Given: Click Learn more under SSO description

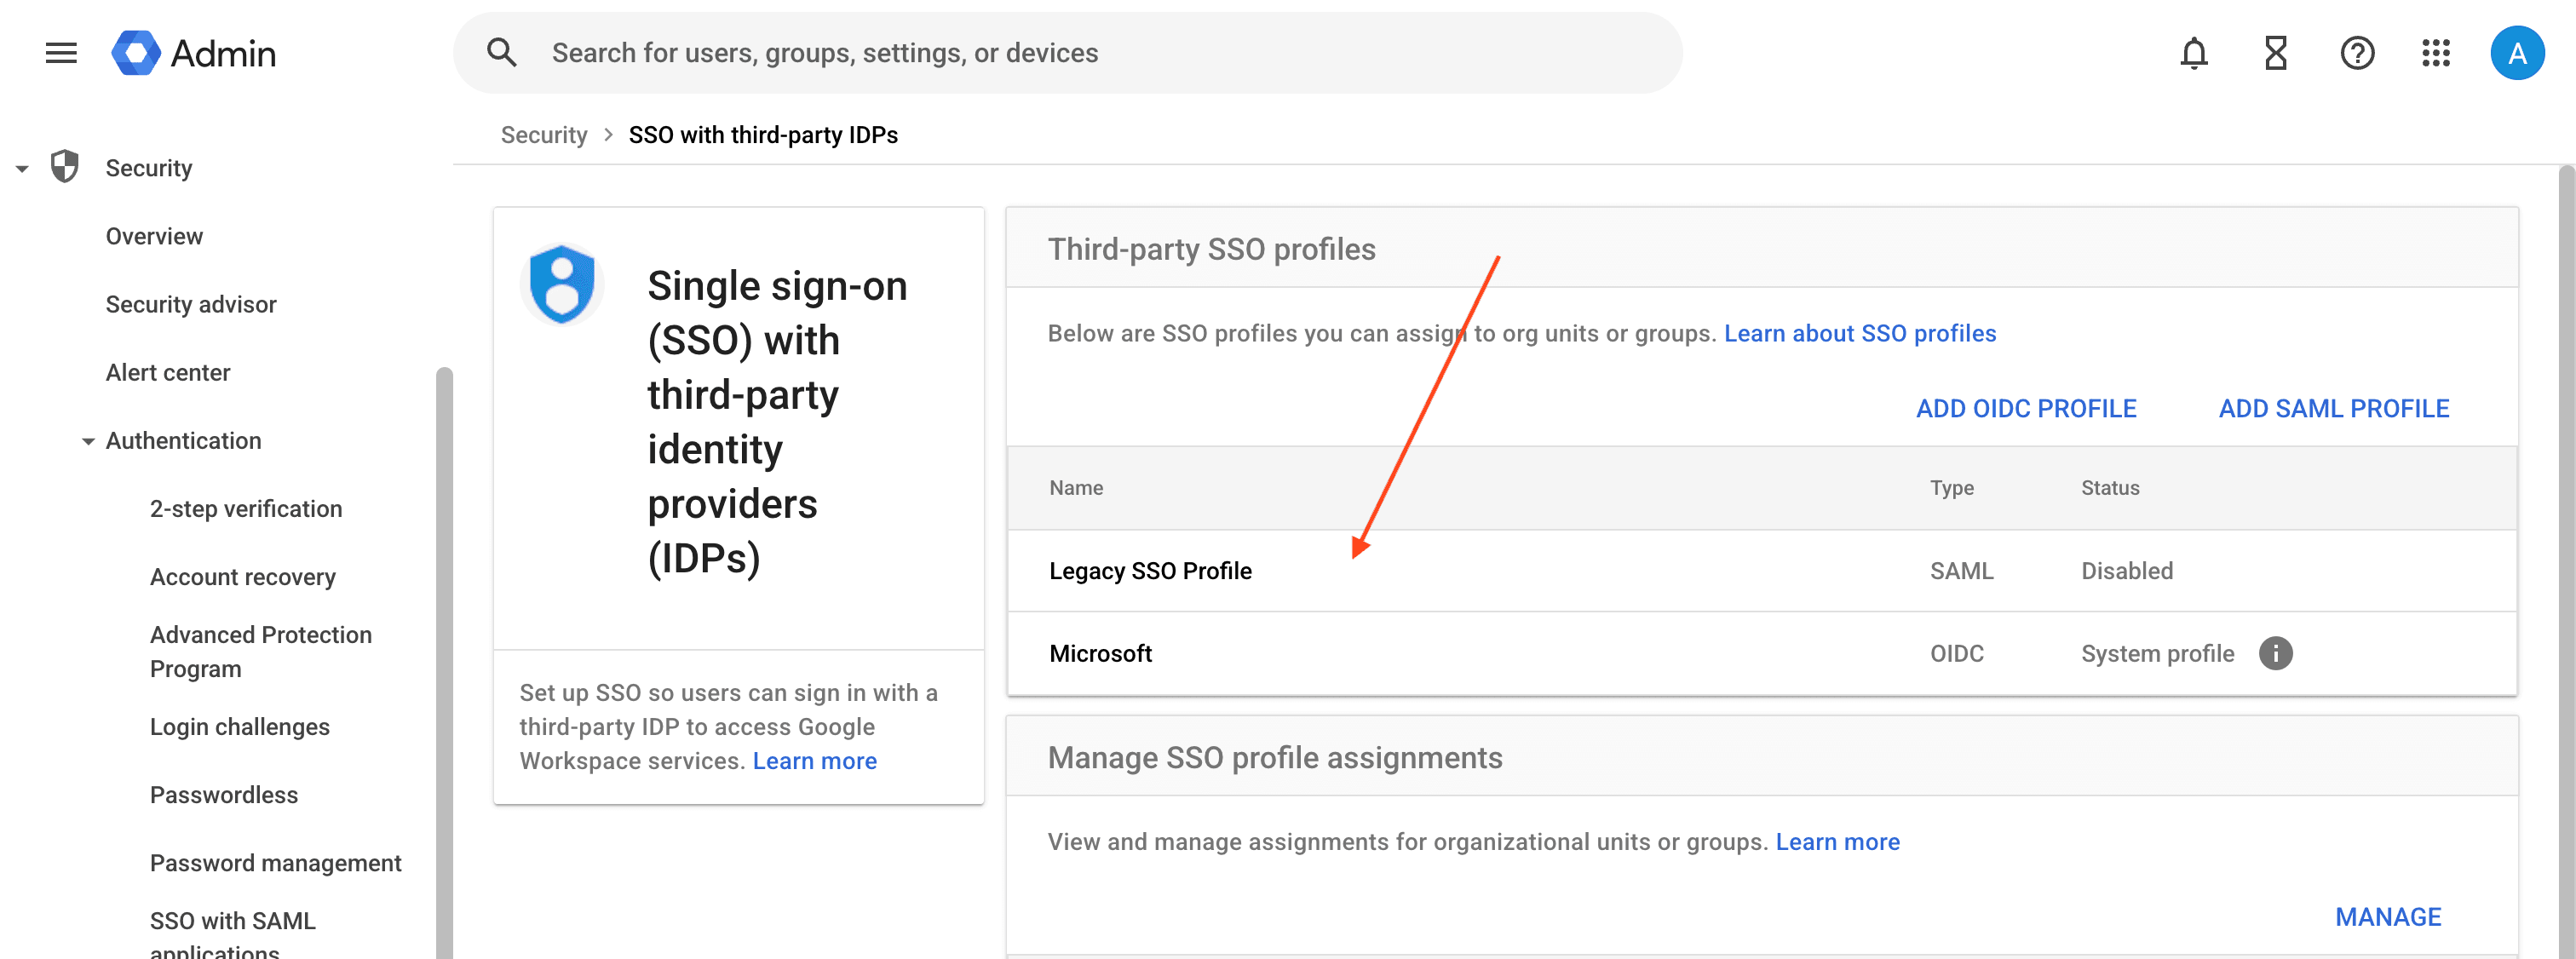Looking at the screenshot, I should click(x=814, y=760).
